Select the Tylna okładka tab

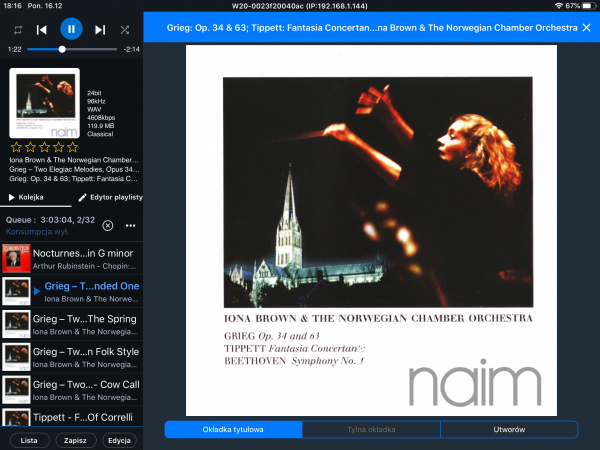point(371,429)
